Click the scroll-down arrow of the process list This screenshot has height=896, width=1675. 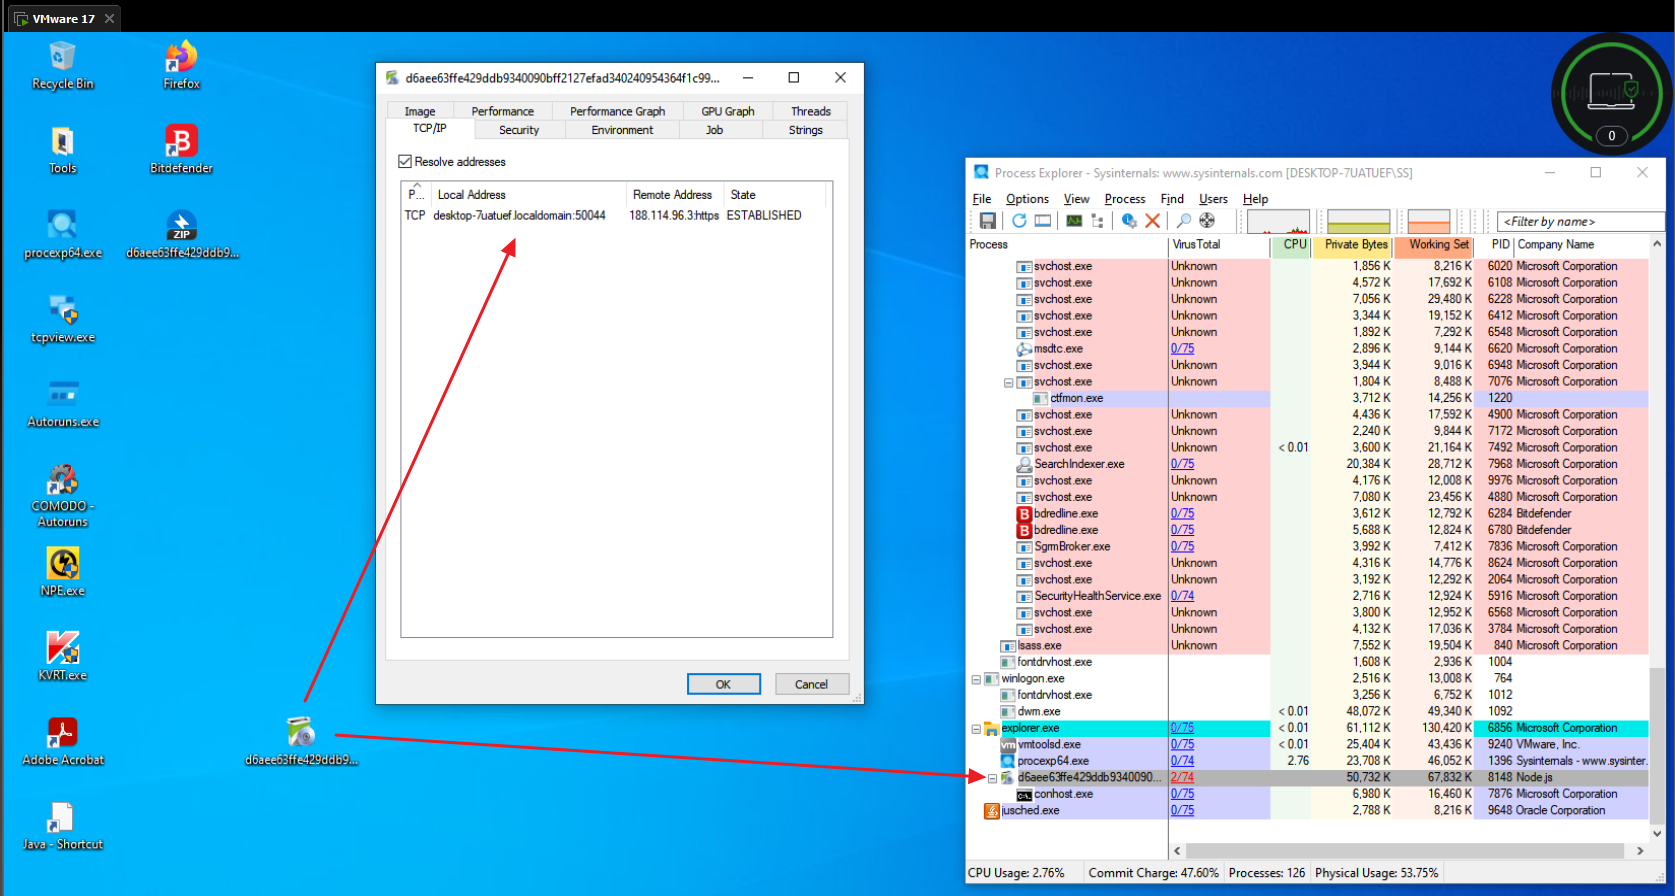(x=1657, y=833)
